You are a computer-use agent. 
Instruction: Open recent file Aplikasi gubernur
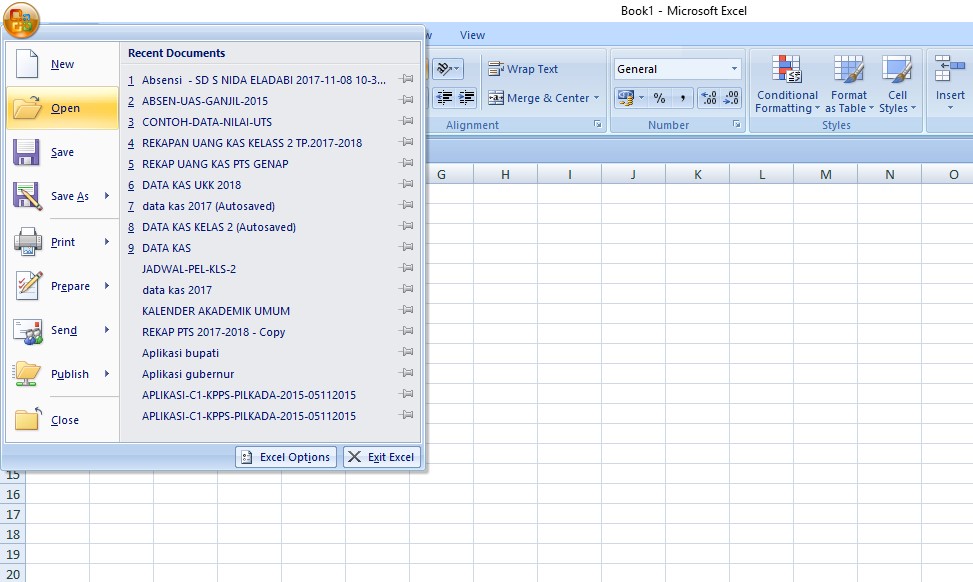[188, 374]
